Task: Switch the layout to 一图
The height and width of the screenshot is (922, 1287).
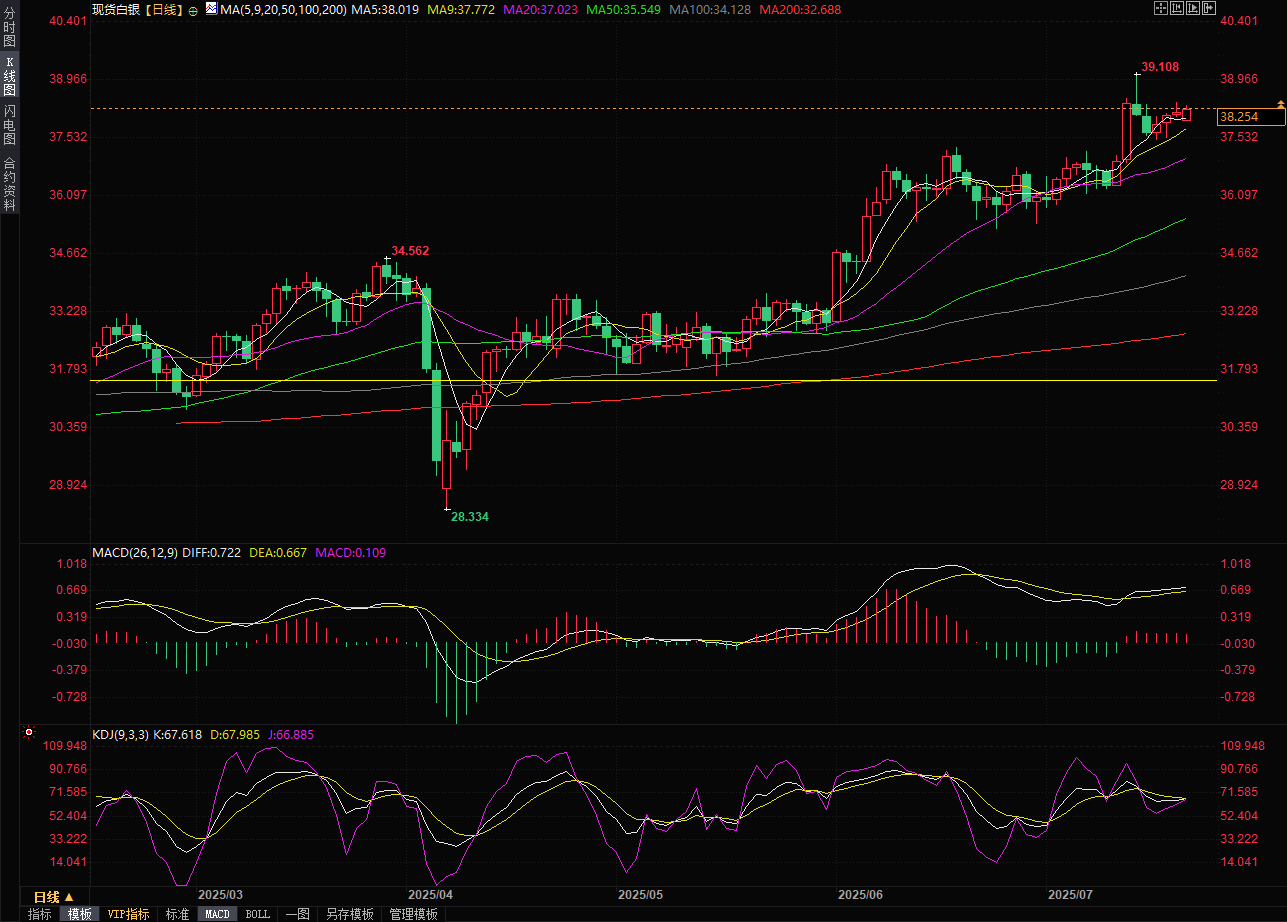Action: [297, 914]
